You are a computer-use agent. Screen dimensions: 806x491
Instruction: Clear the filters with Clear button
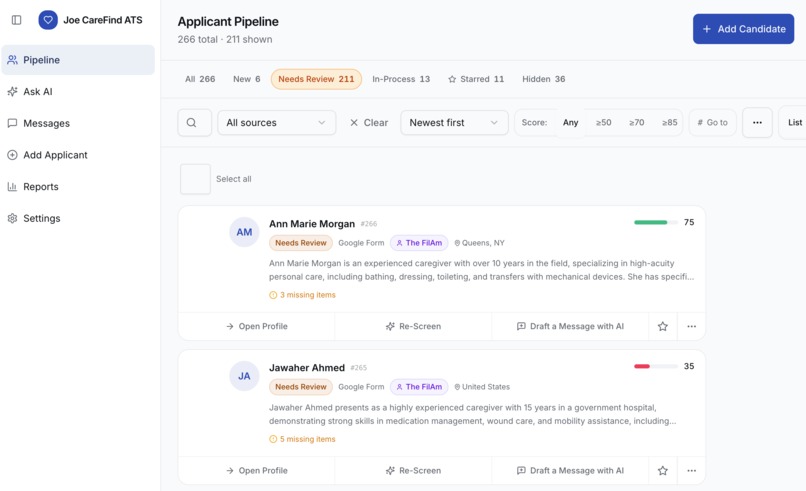pyautogui.click(x=369, y=123)
